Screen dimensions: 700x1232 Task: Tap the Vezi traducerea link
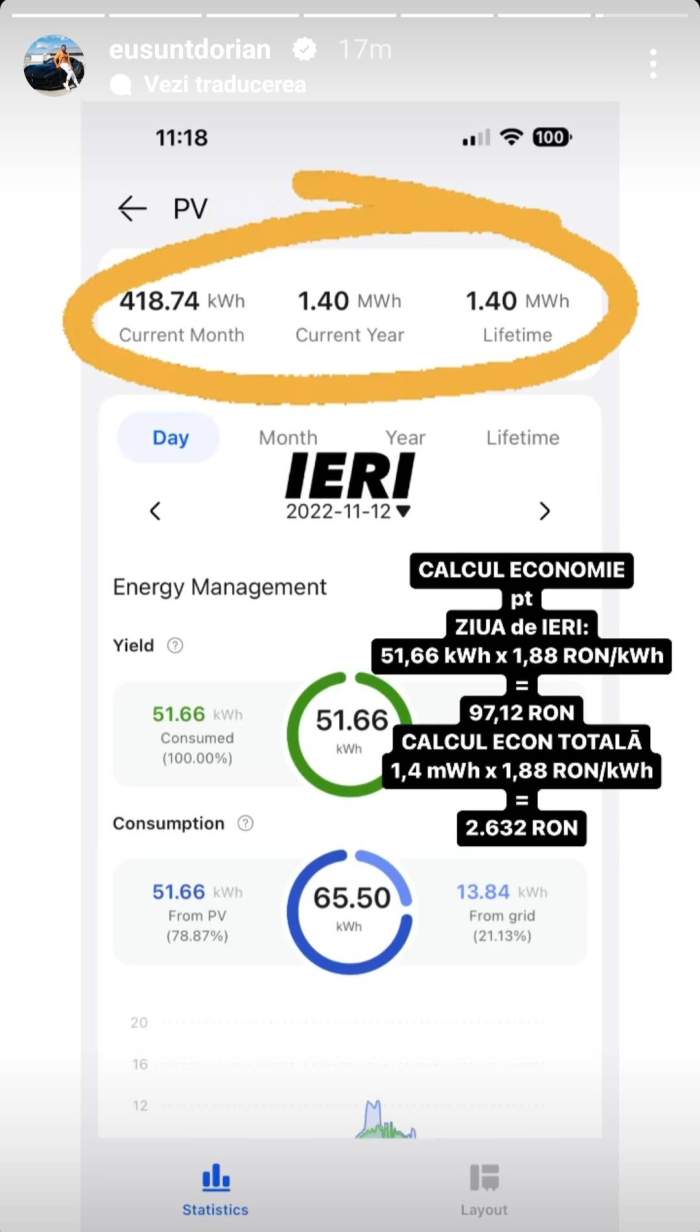pyautogui.click(x=224, y=84)
